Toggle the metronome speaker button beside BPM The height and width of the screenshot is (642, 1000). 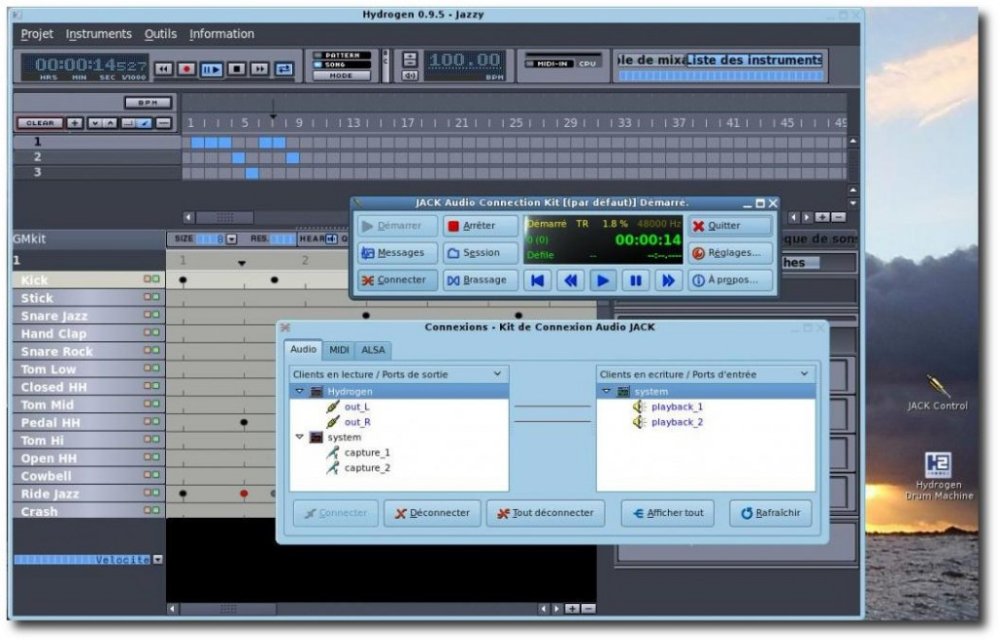pyautogui.click(x=410, y=76)
